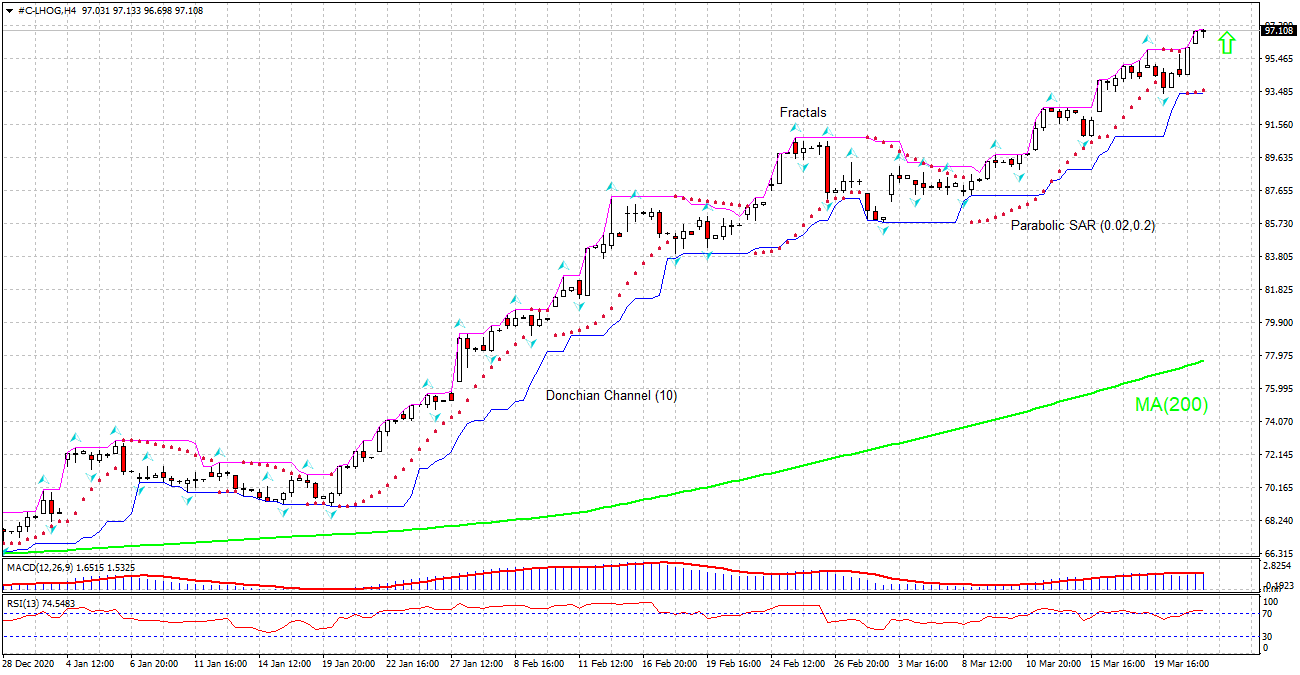Screen dimensions: 1300x675
Task: Open the RSI(13) indicator label
Action: point(22,603)
